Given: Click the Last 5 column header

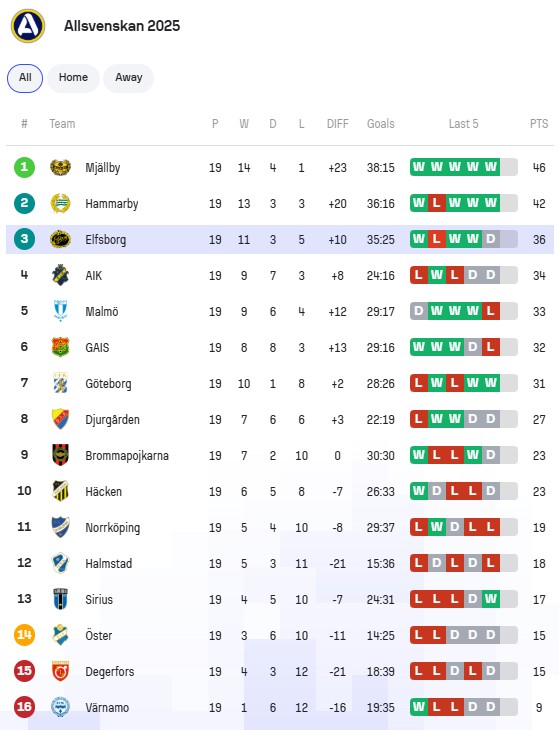Looking at the screenshot, I should (463, 124).
